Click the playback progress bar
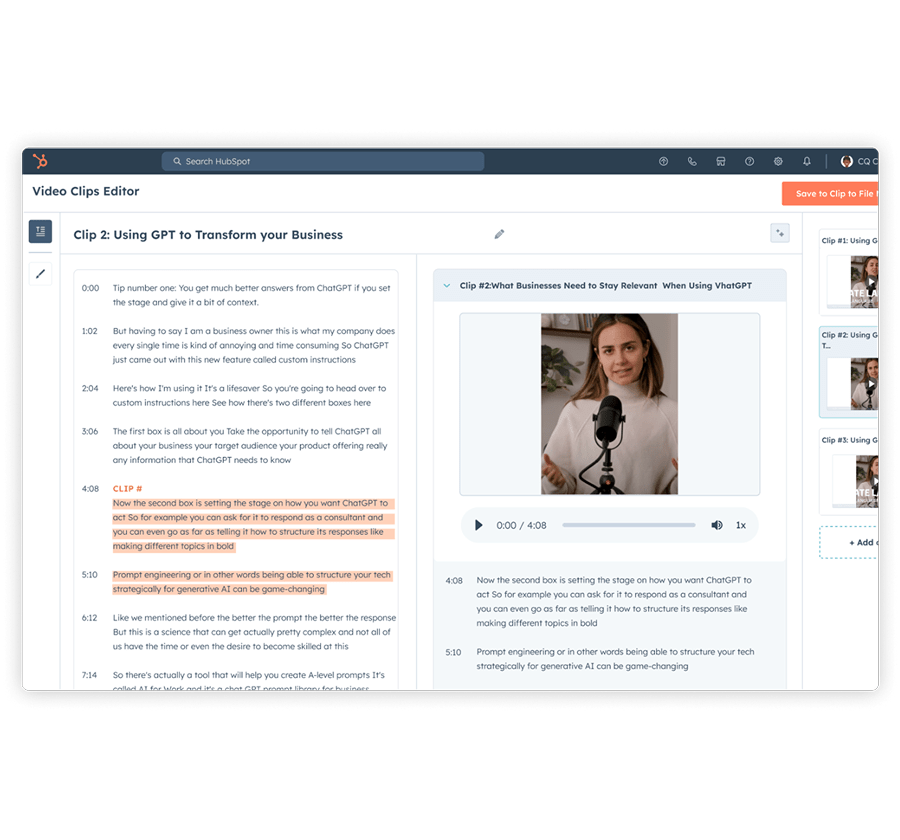This screenshot has height=840, width=900. [x=629, y=525]
